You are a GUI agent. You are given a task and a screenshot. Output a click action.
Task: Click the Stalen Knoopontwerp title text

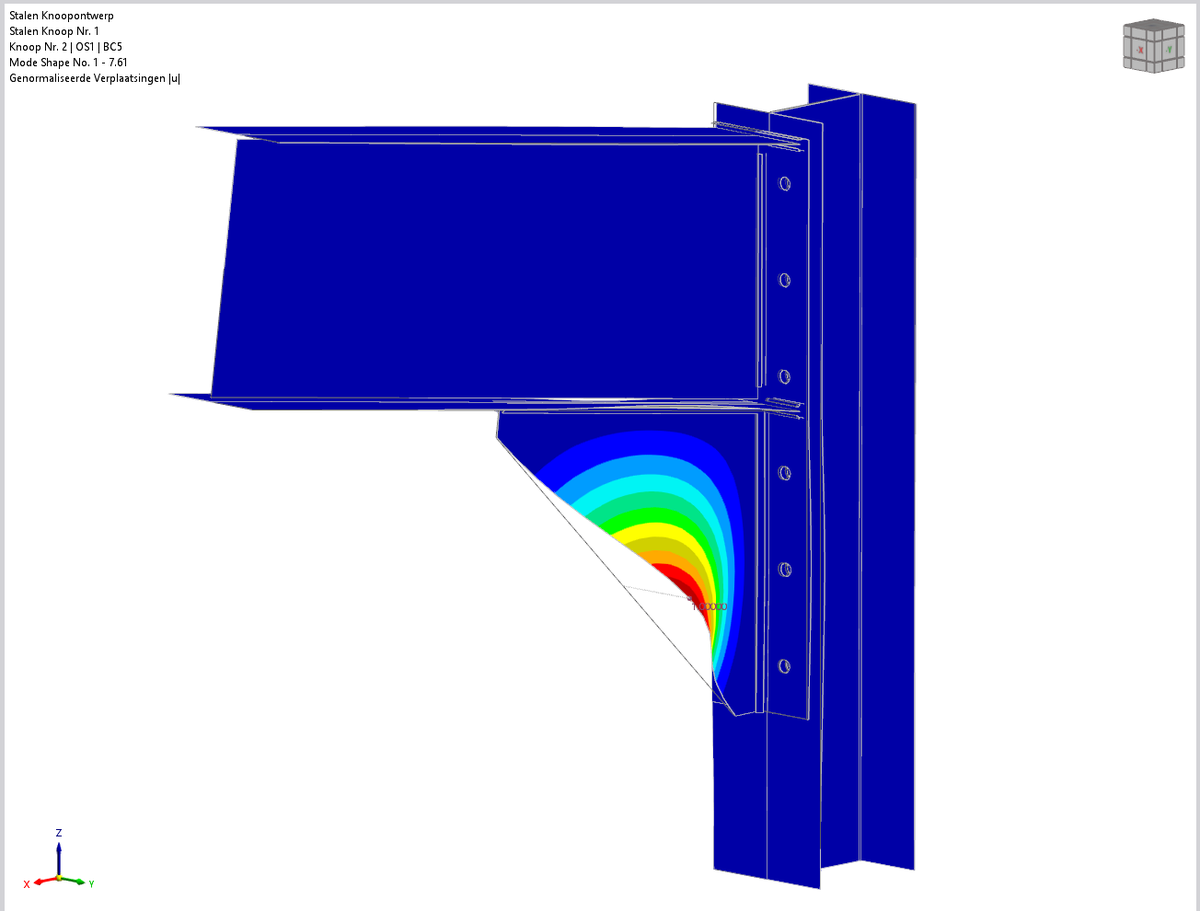(60, 15)
